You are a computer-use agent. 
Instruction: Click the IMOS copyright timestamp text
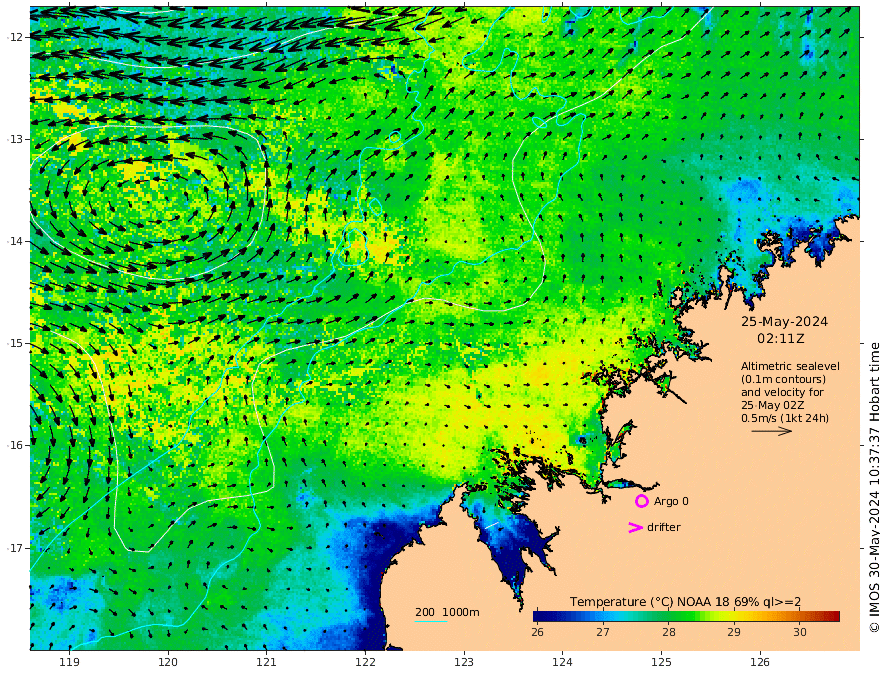tap(874, 488)
